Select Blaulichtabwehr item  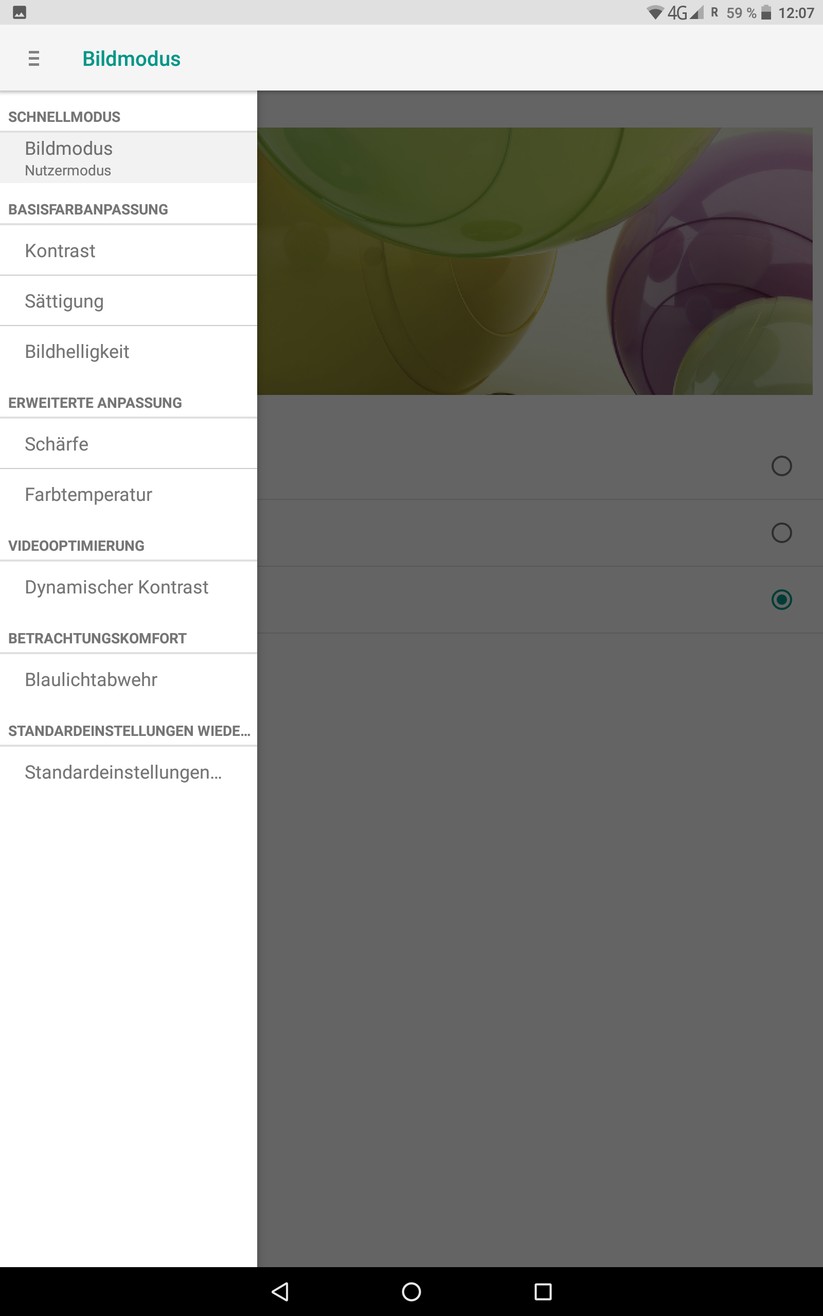128,680
